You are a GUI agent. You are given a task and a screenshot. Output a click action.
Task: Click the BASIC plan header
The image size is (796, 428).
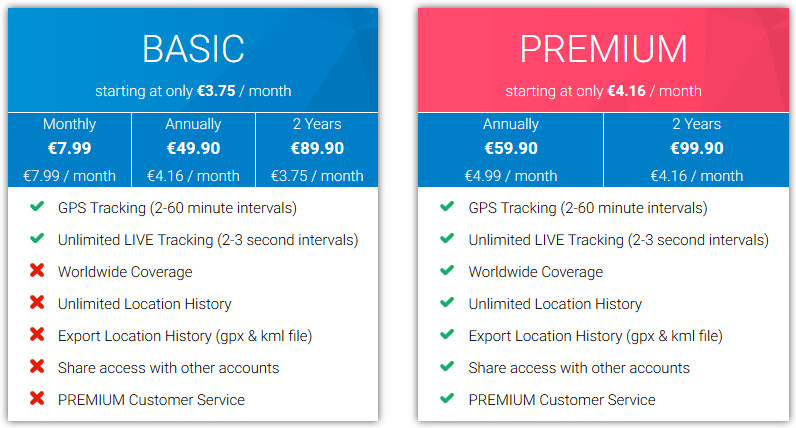tap(193, 49)
